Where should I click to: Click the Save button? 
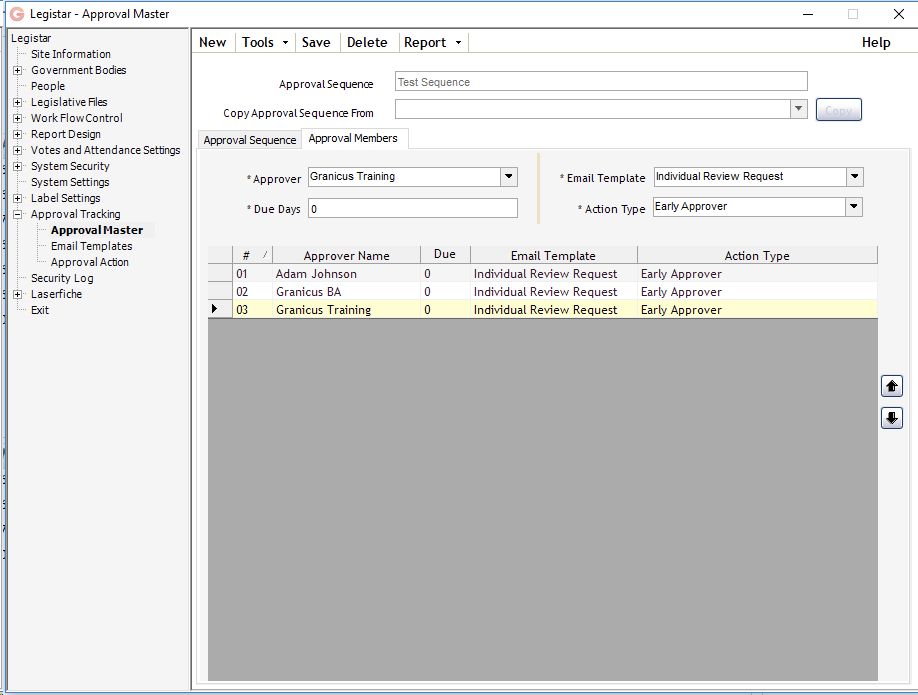pyautogui.click(x=316, y=42)
